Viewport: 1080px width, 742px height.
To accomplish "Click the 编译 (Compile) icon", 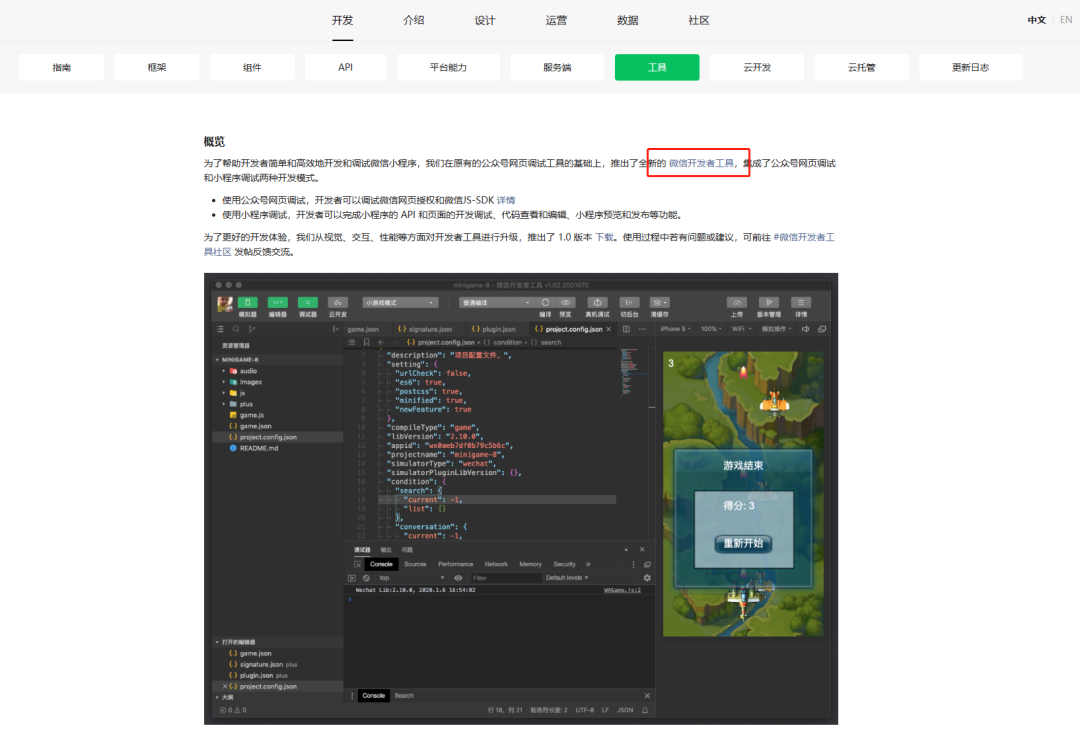I will pos(544,302).
